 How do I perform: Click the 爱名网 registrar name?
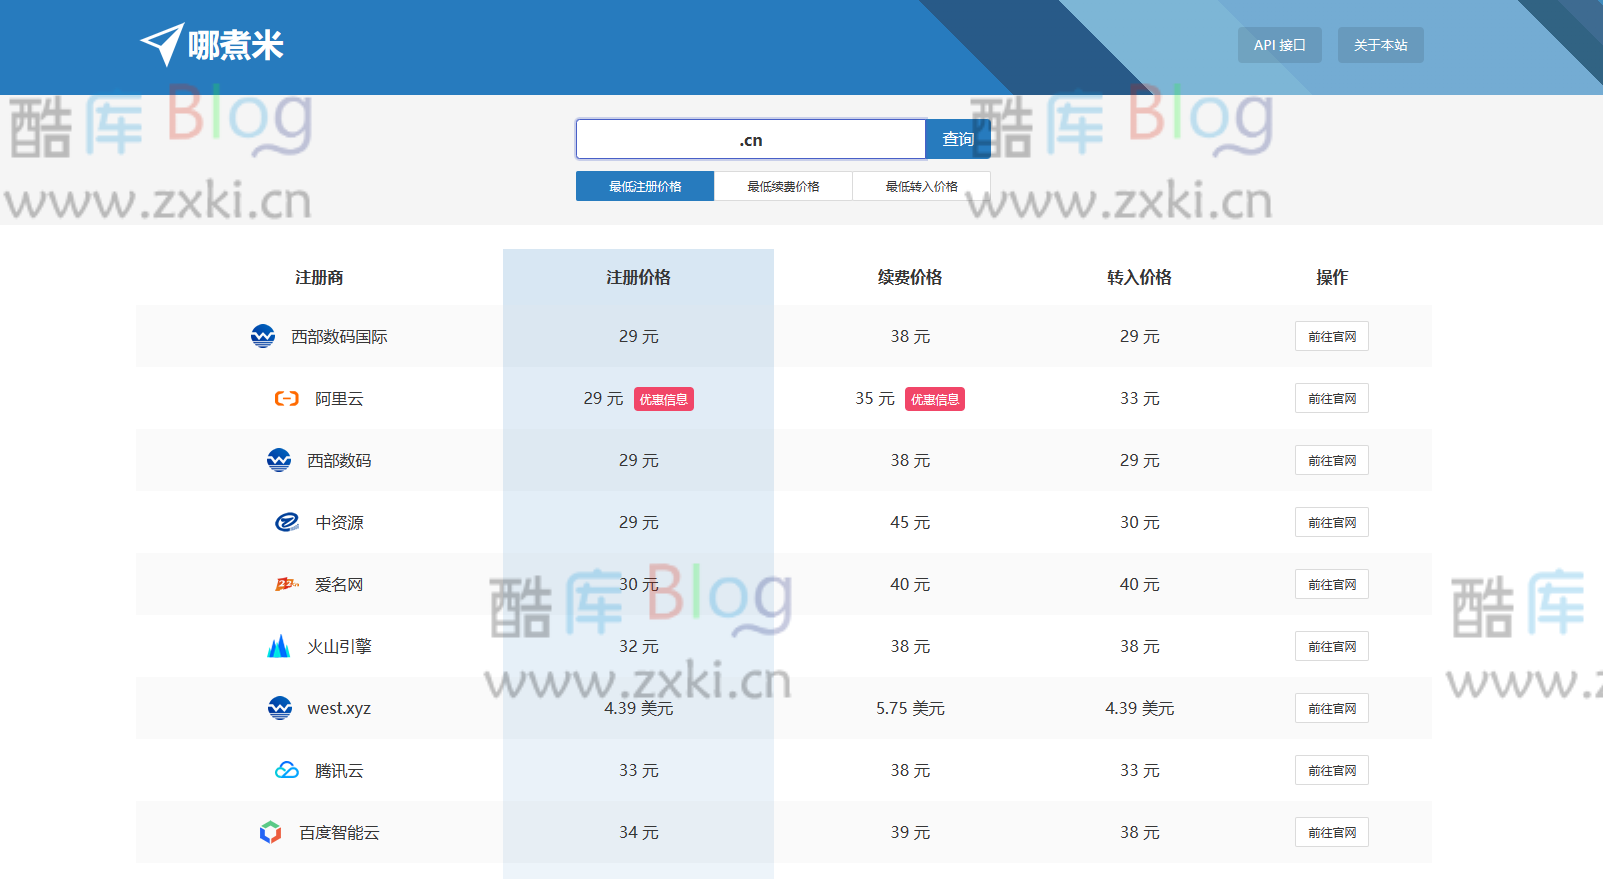(x=339, y=585)
